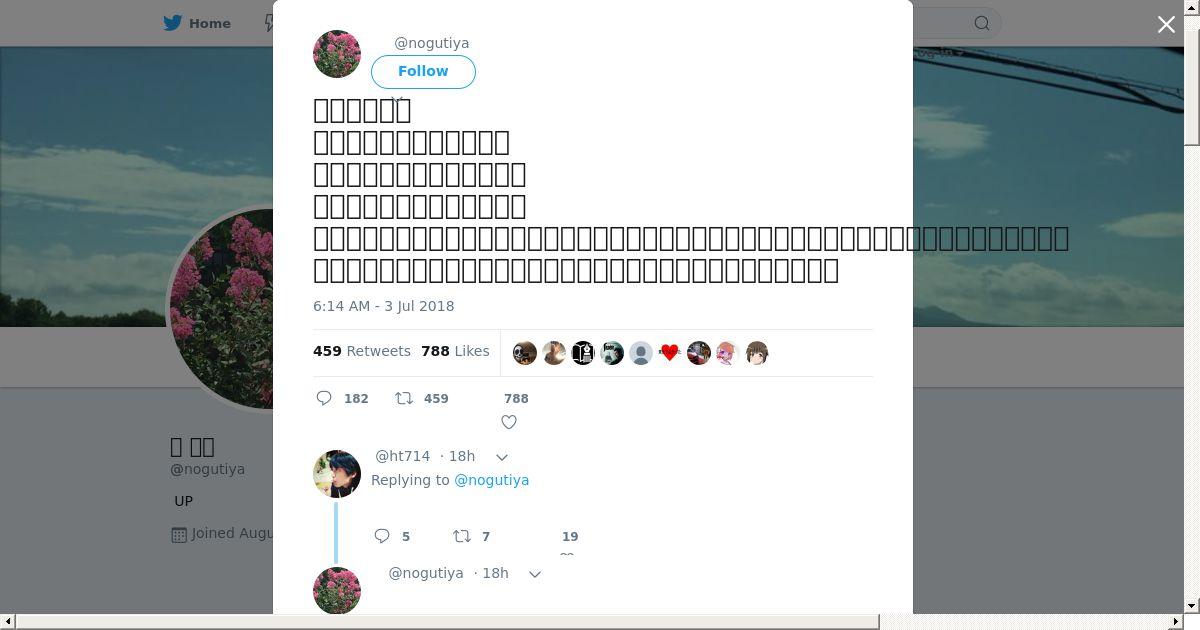
Task: View the list of 459 Retweets
Action: pyautogui.click(x=362, y=351)
